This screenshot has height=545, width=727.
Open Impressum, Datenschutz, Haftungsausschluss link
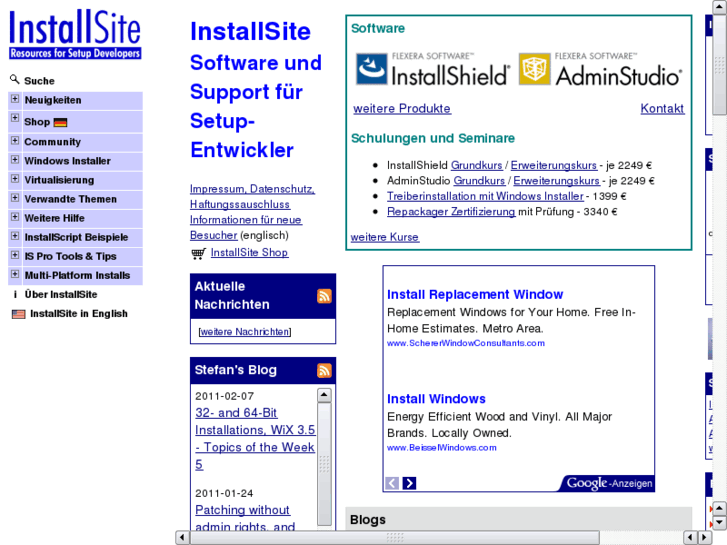click(252, 197)
